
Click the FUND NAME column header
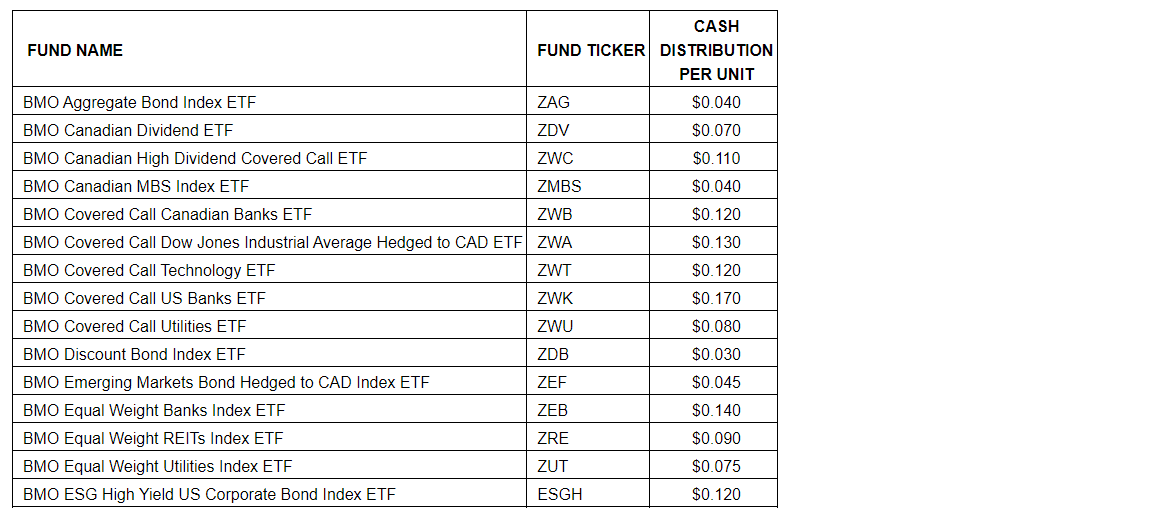(75, 50)
